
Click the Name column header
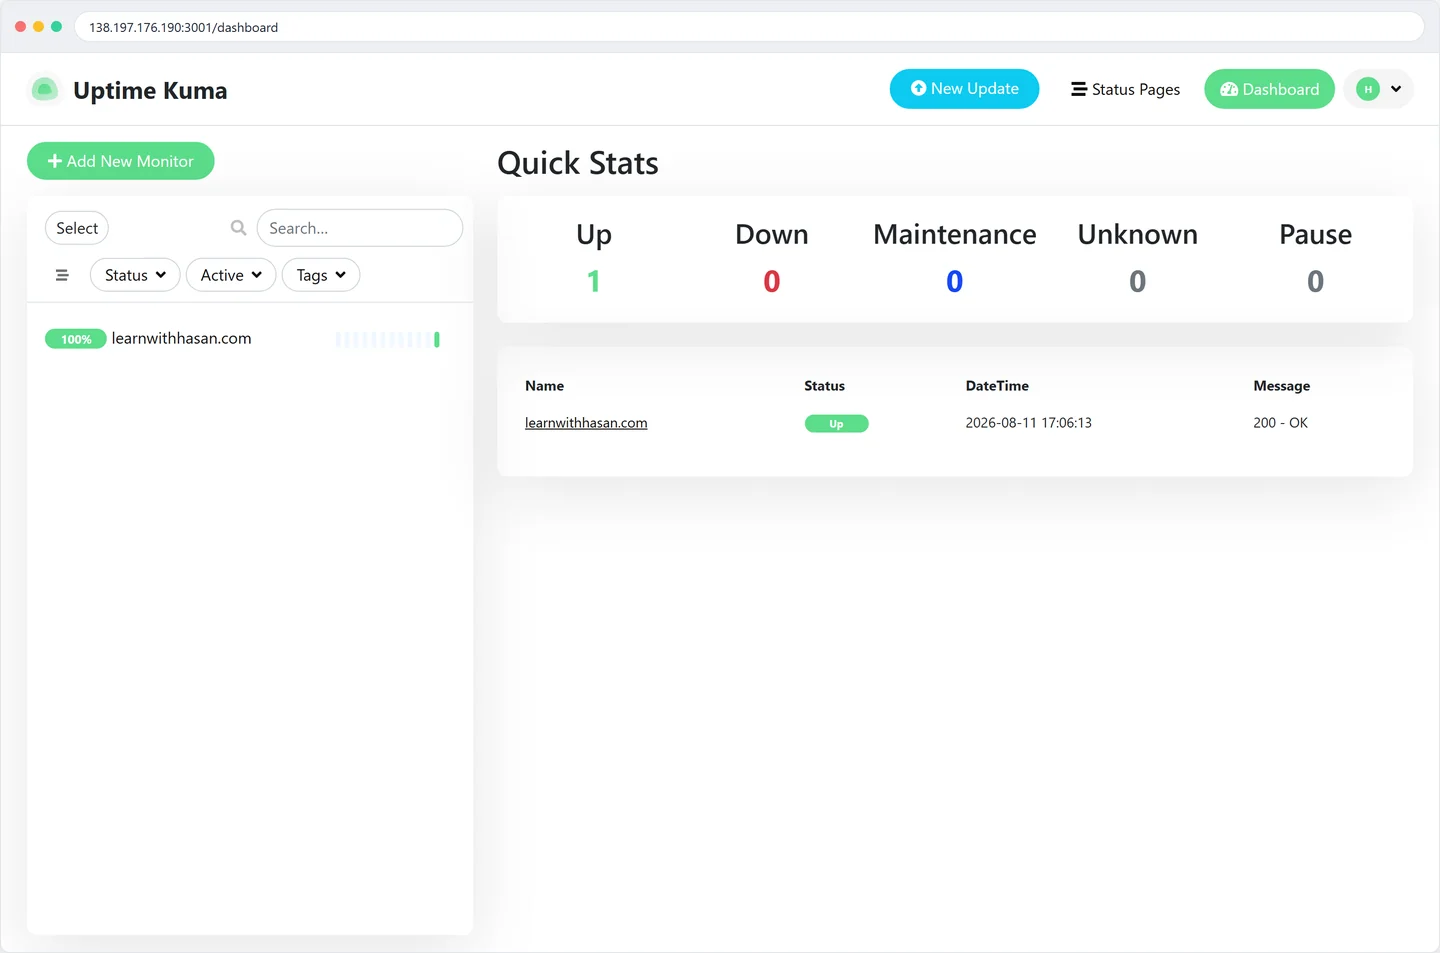pos(544,386)
